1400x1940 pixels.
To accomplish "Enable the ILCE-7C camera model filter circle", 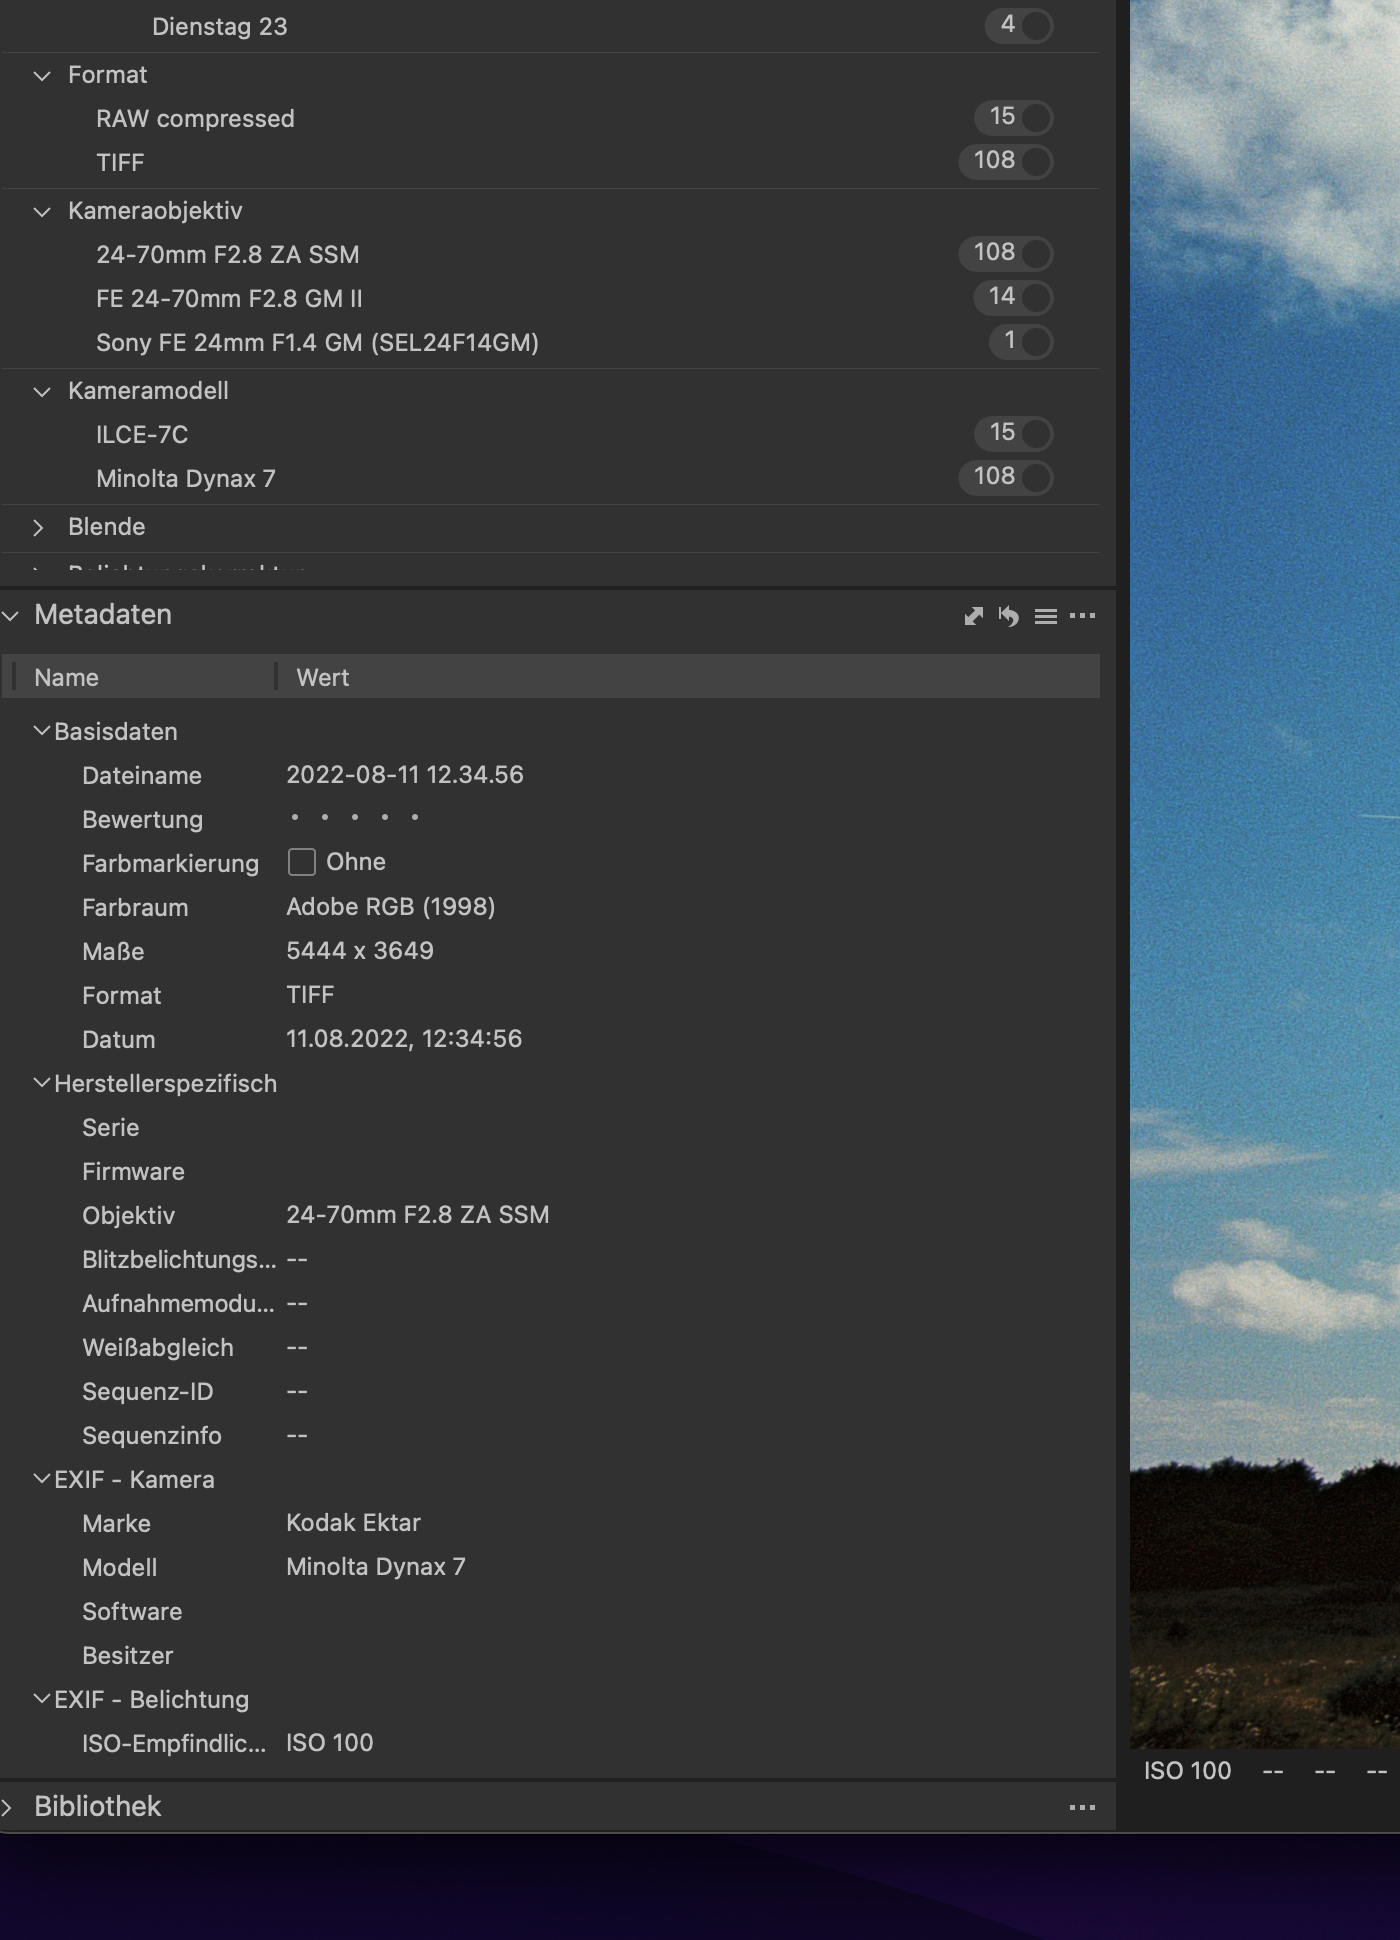I will (x=1036, y=434).
